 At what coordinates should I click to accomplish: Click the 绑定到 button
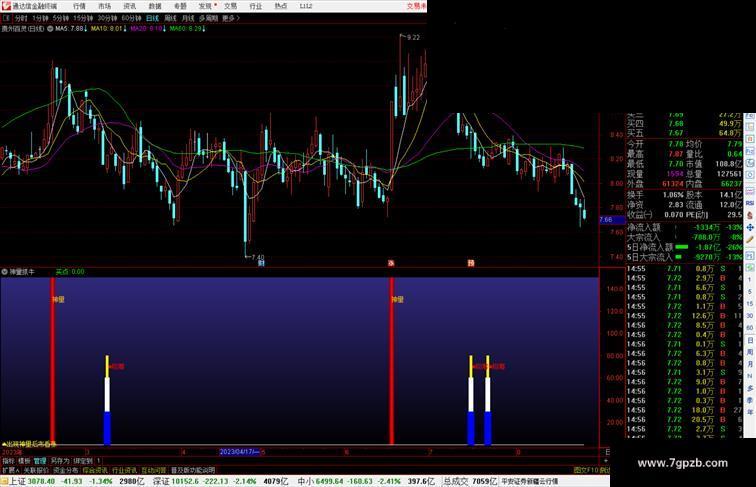(x=83, y=461)
